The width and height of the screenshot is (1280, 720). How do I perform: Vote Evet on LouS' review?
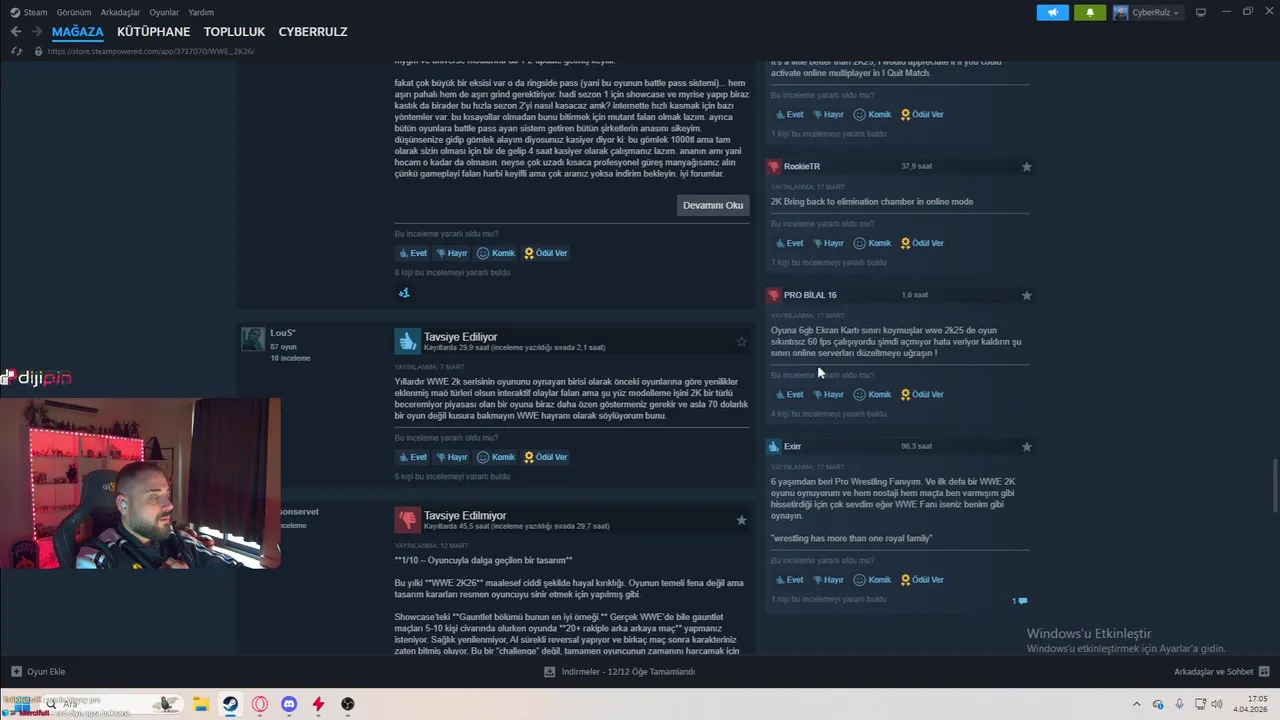[412, 457]
